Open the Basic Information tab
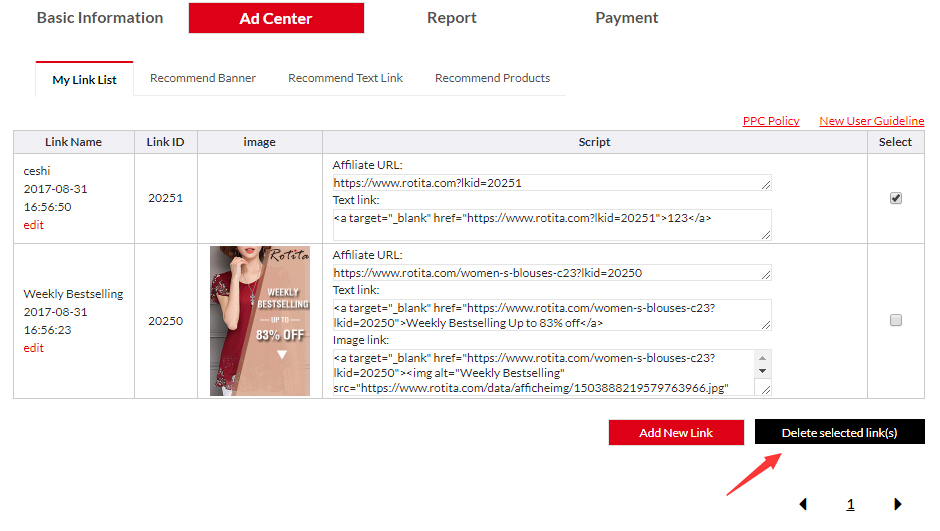 (x=100, y=18)
